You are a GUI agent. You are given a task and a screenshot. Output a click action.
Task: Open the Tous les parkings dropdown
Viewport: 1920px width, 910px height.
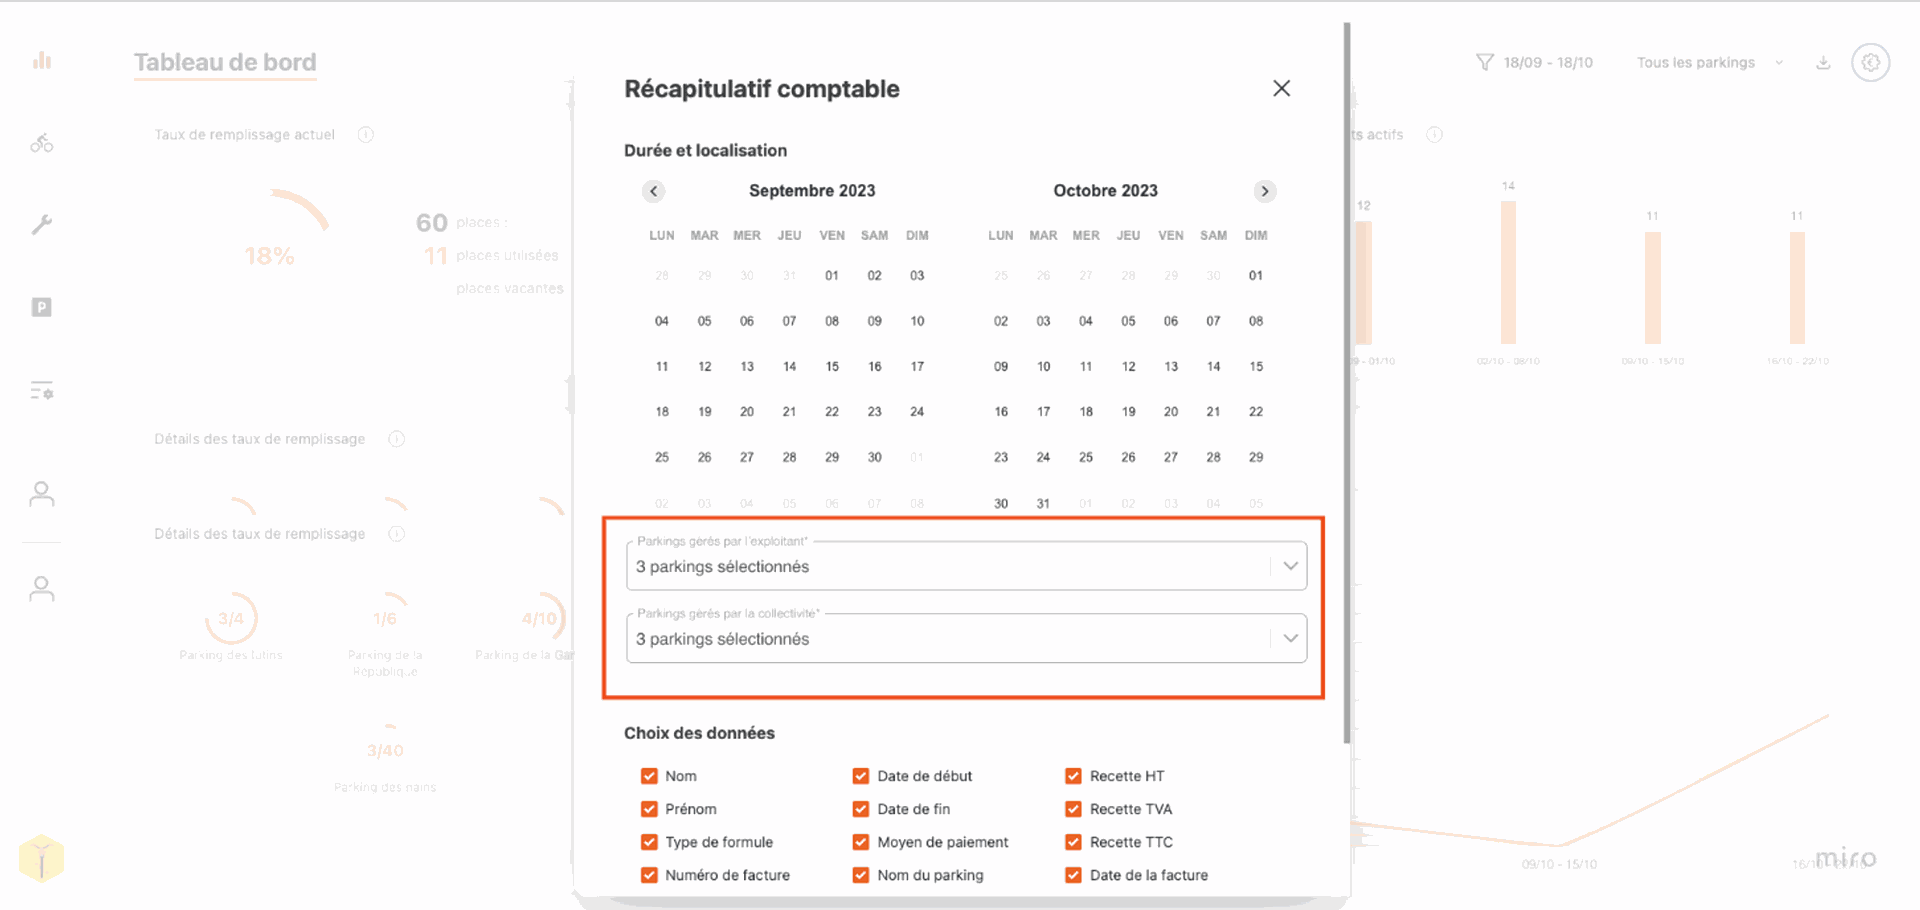[x=1709, y=62]
